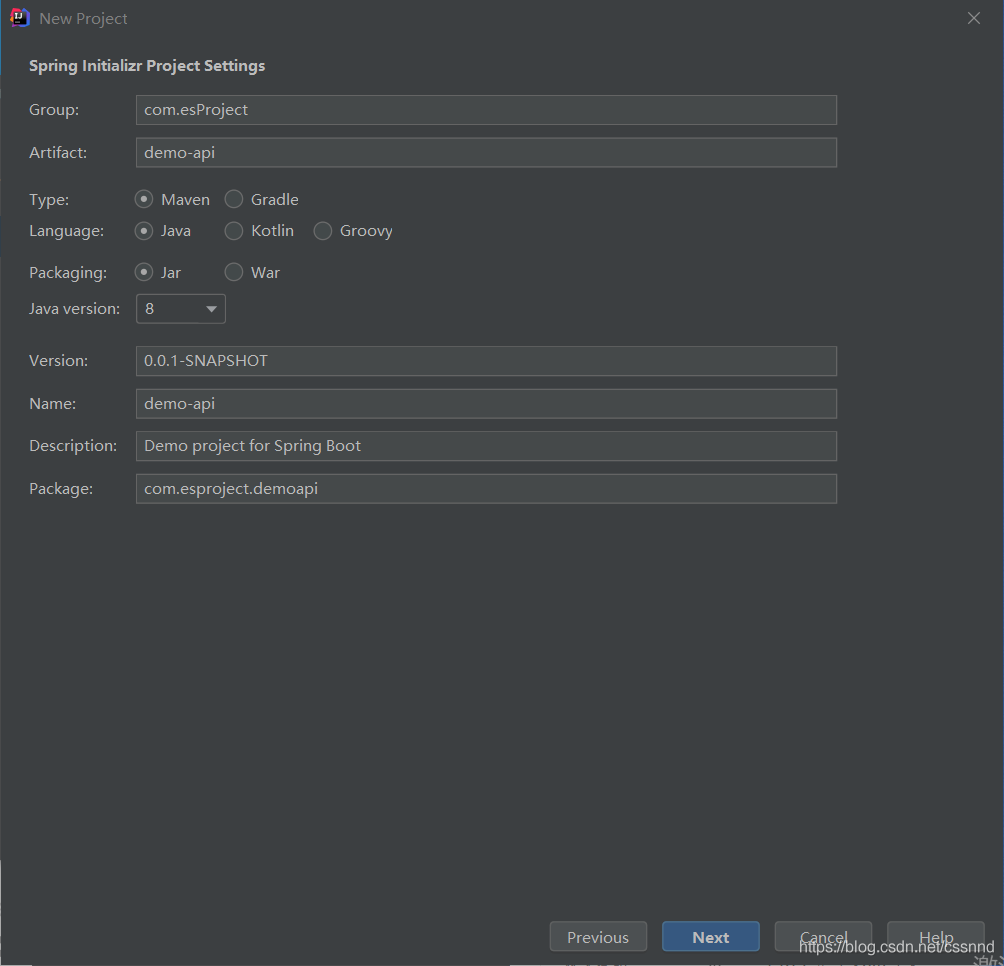
Task: Edit the Description text field
Action: pyautogui.click(x=486, y=446)
